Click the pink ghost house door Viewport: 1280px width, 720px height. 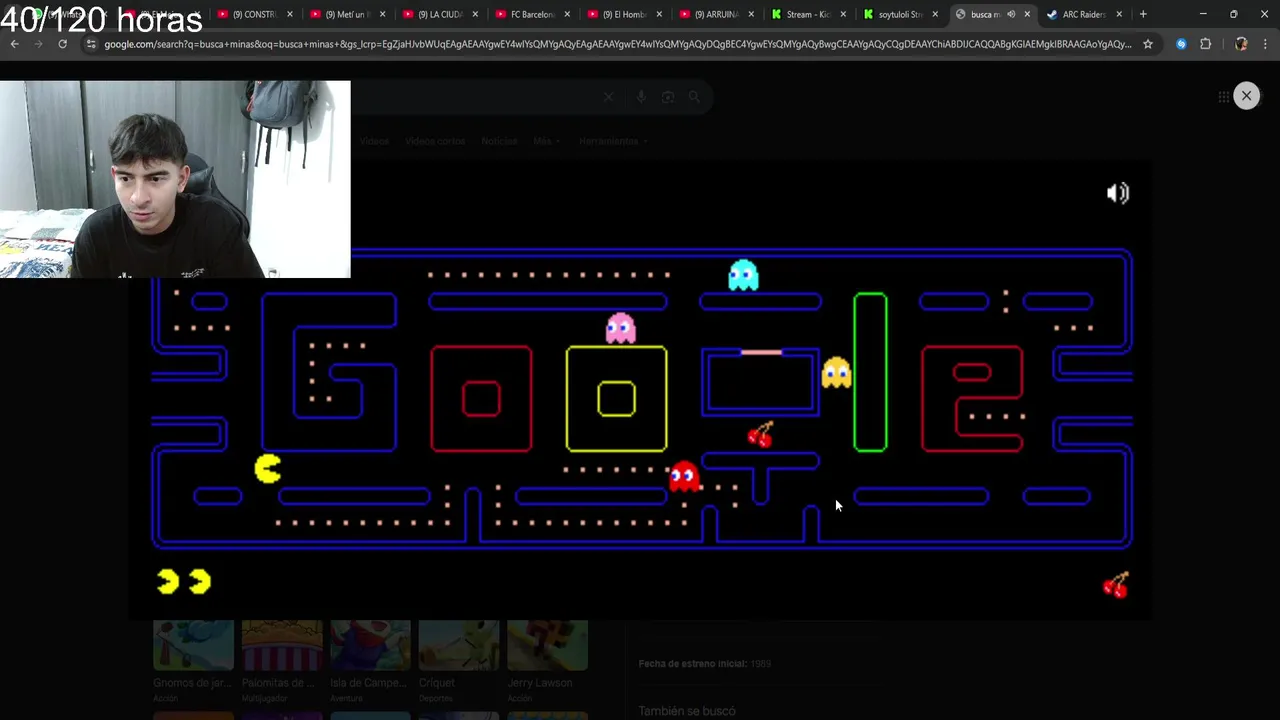pos(761,352)
